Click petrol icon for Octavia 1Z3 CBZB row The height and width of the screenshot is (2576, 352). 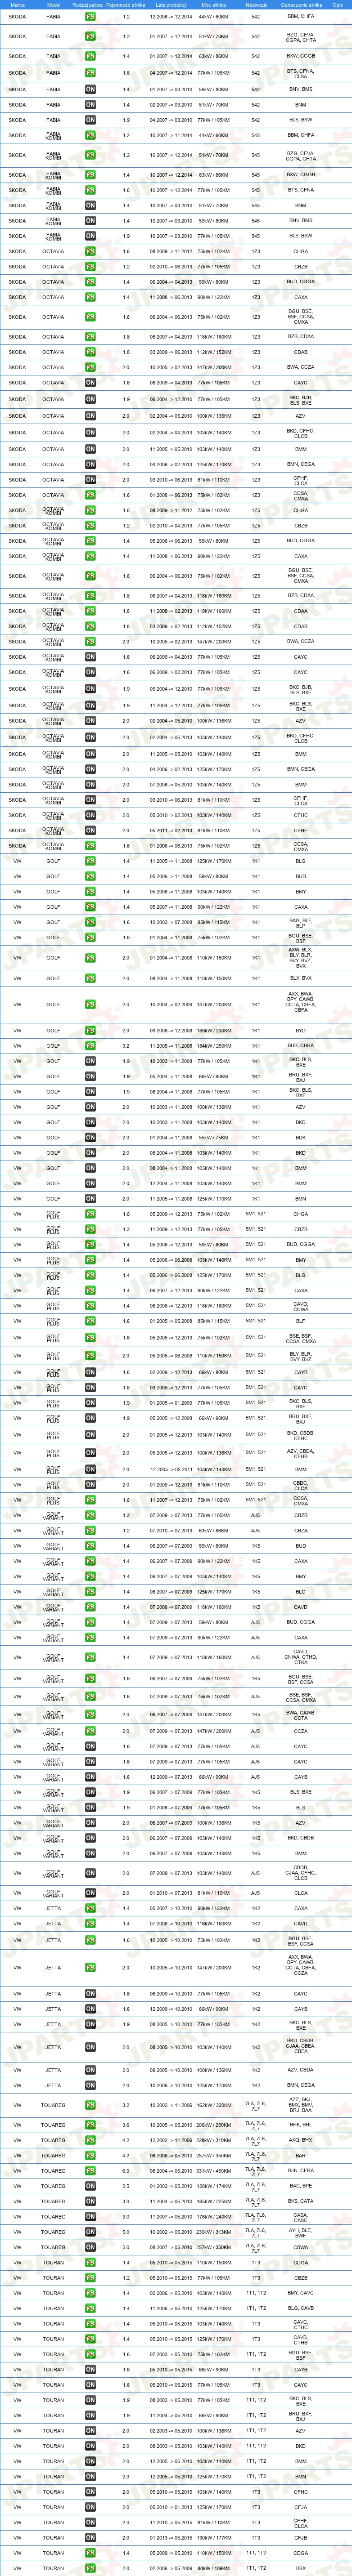[x=90, y=267]
